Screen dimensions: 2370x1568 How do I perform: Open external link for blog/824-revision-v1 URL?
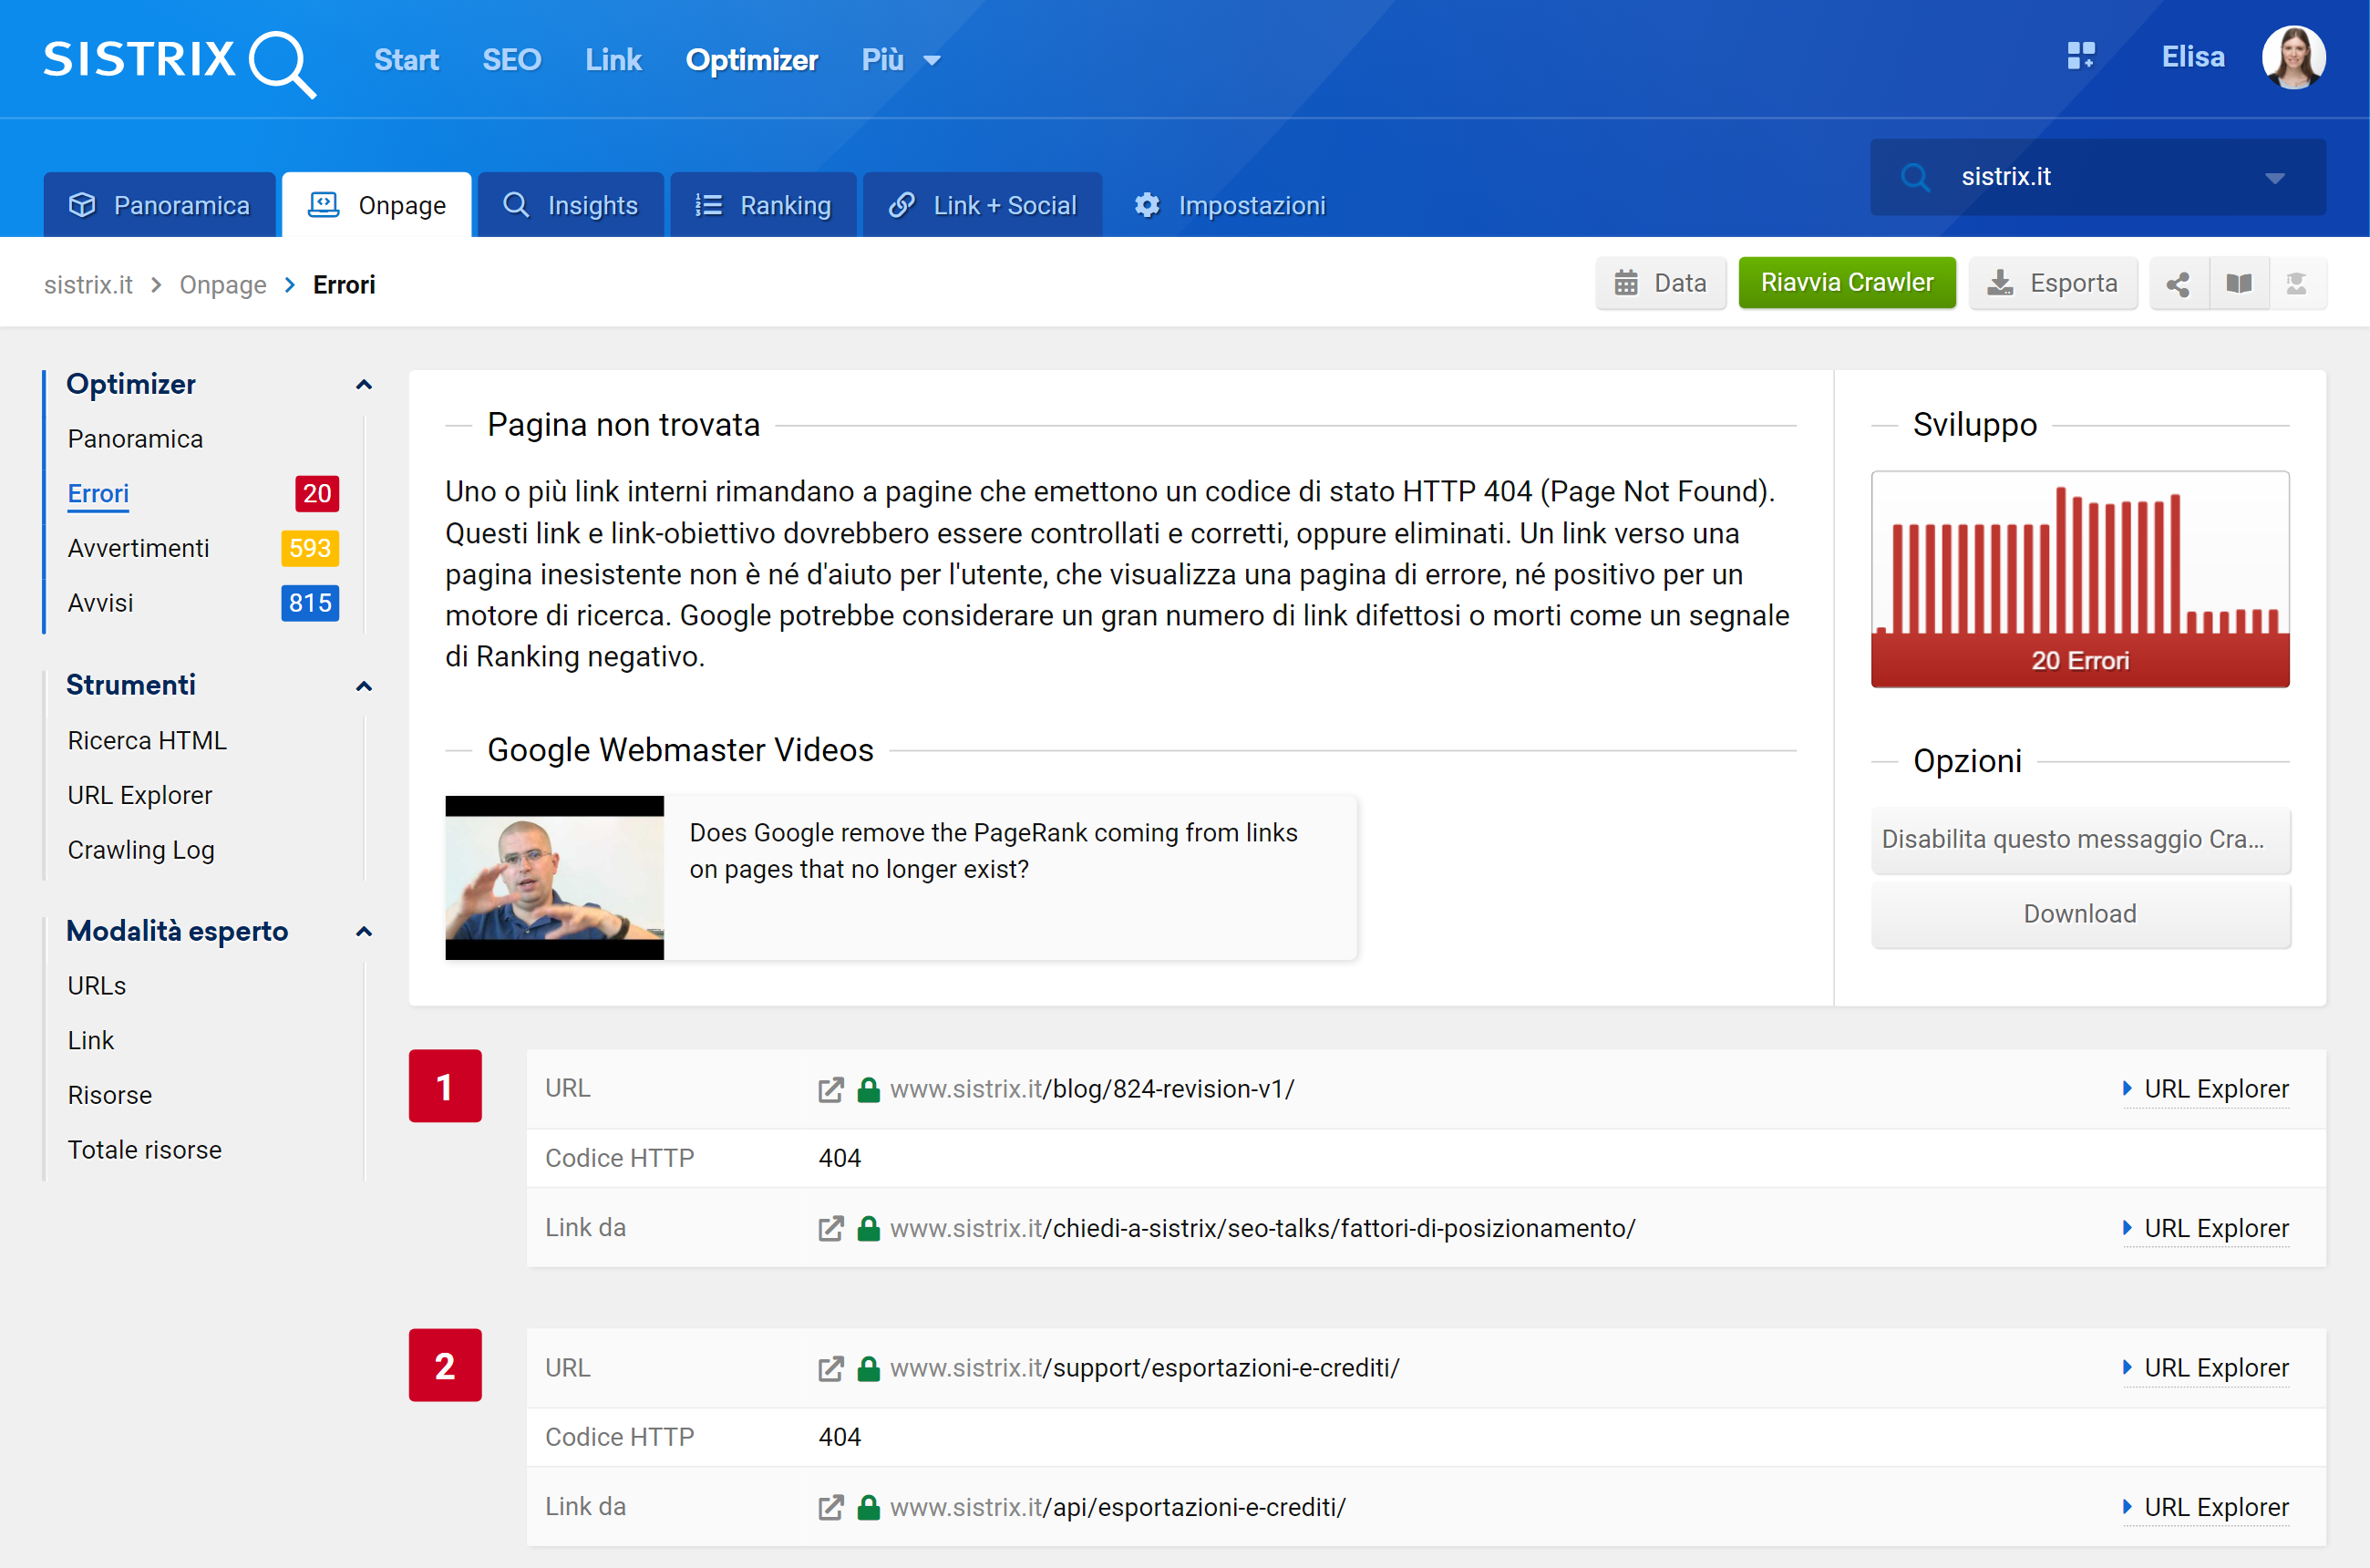click(x=830, y=1089)
